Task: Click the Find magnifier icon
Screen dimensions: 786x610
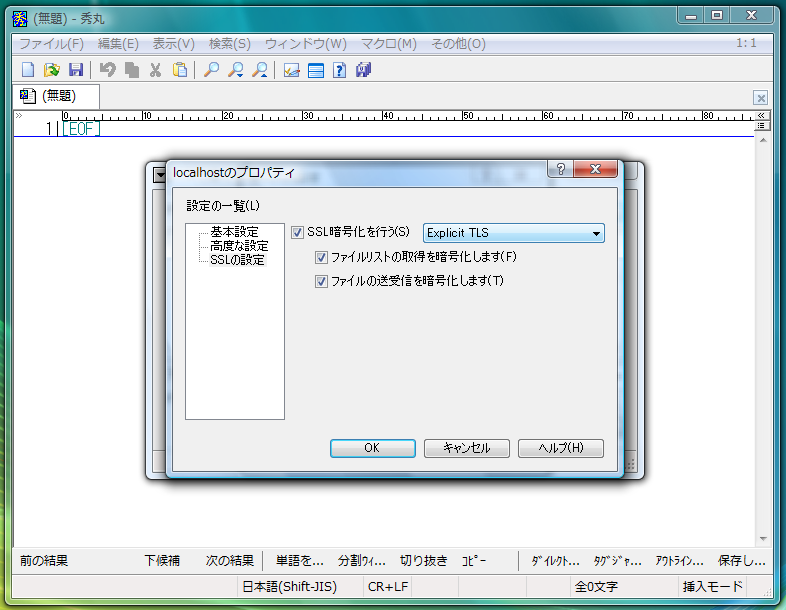Action: point(211,70)
